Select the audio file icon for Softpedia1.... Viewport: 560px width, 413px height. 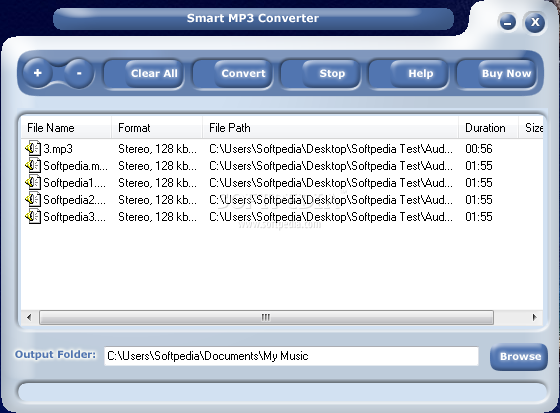pos(33,183)
